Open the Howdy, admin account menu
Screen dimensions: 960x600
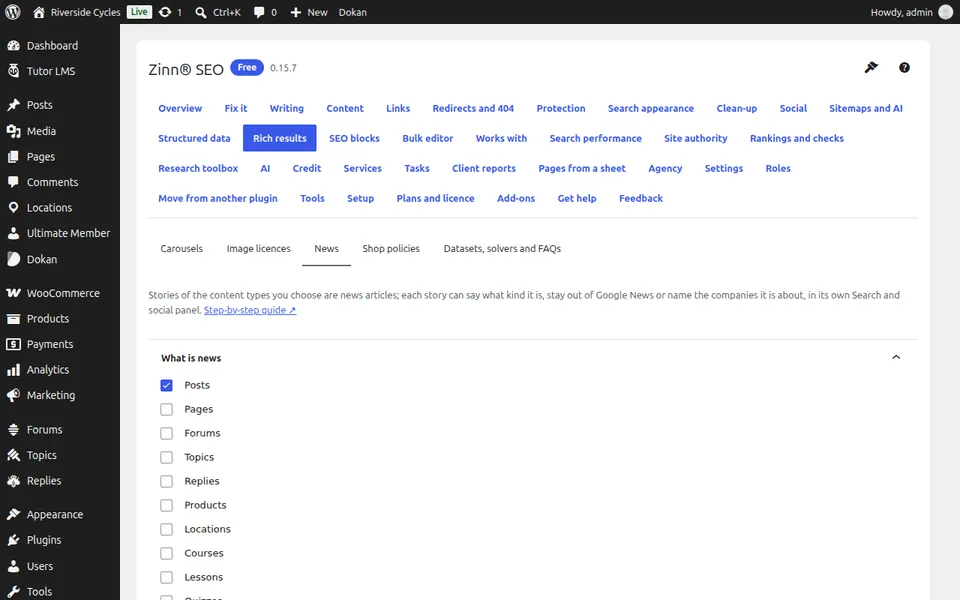click(912, 12)
